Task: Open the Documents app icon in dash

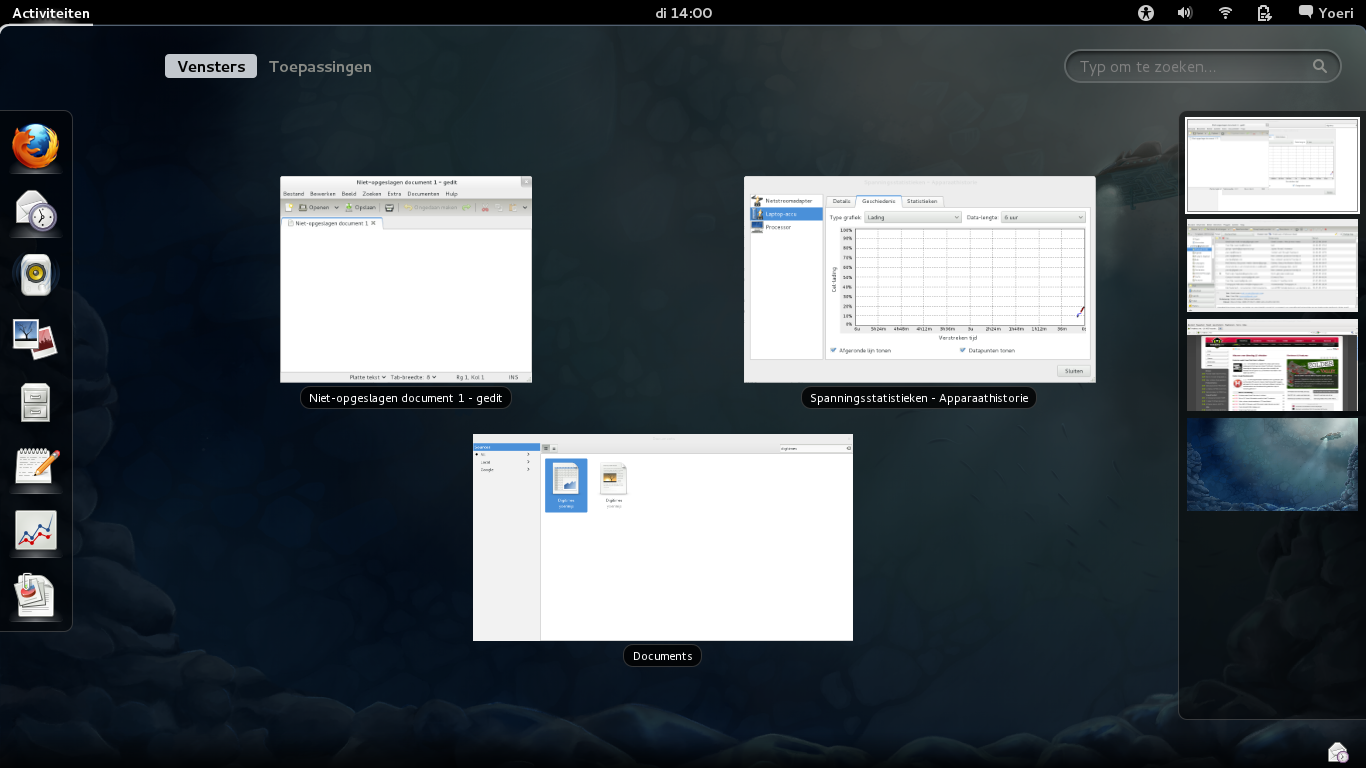Action: coord(36,595)
